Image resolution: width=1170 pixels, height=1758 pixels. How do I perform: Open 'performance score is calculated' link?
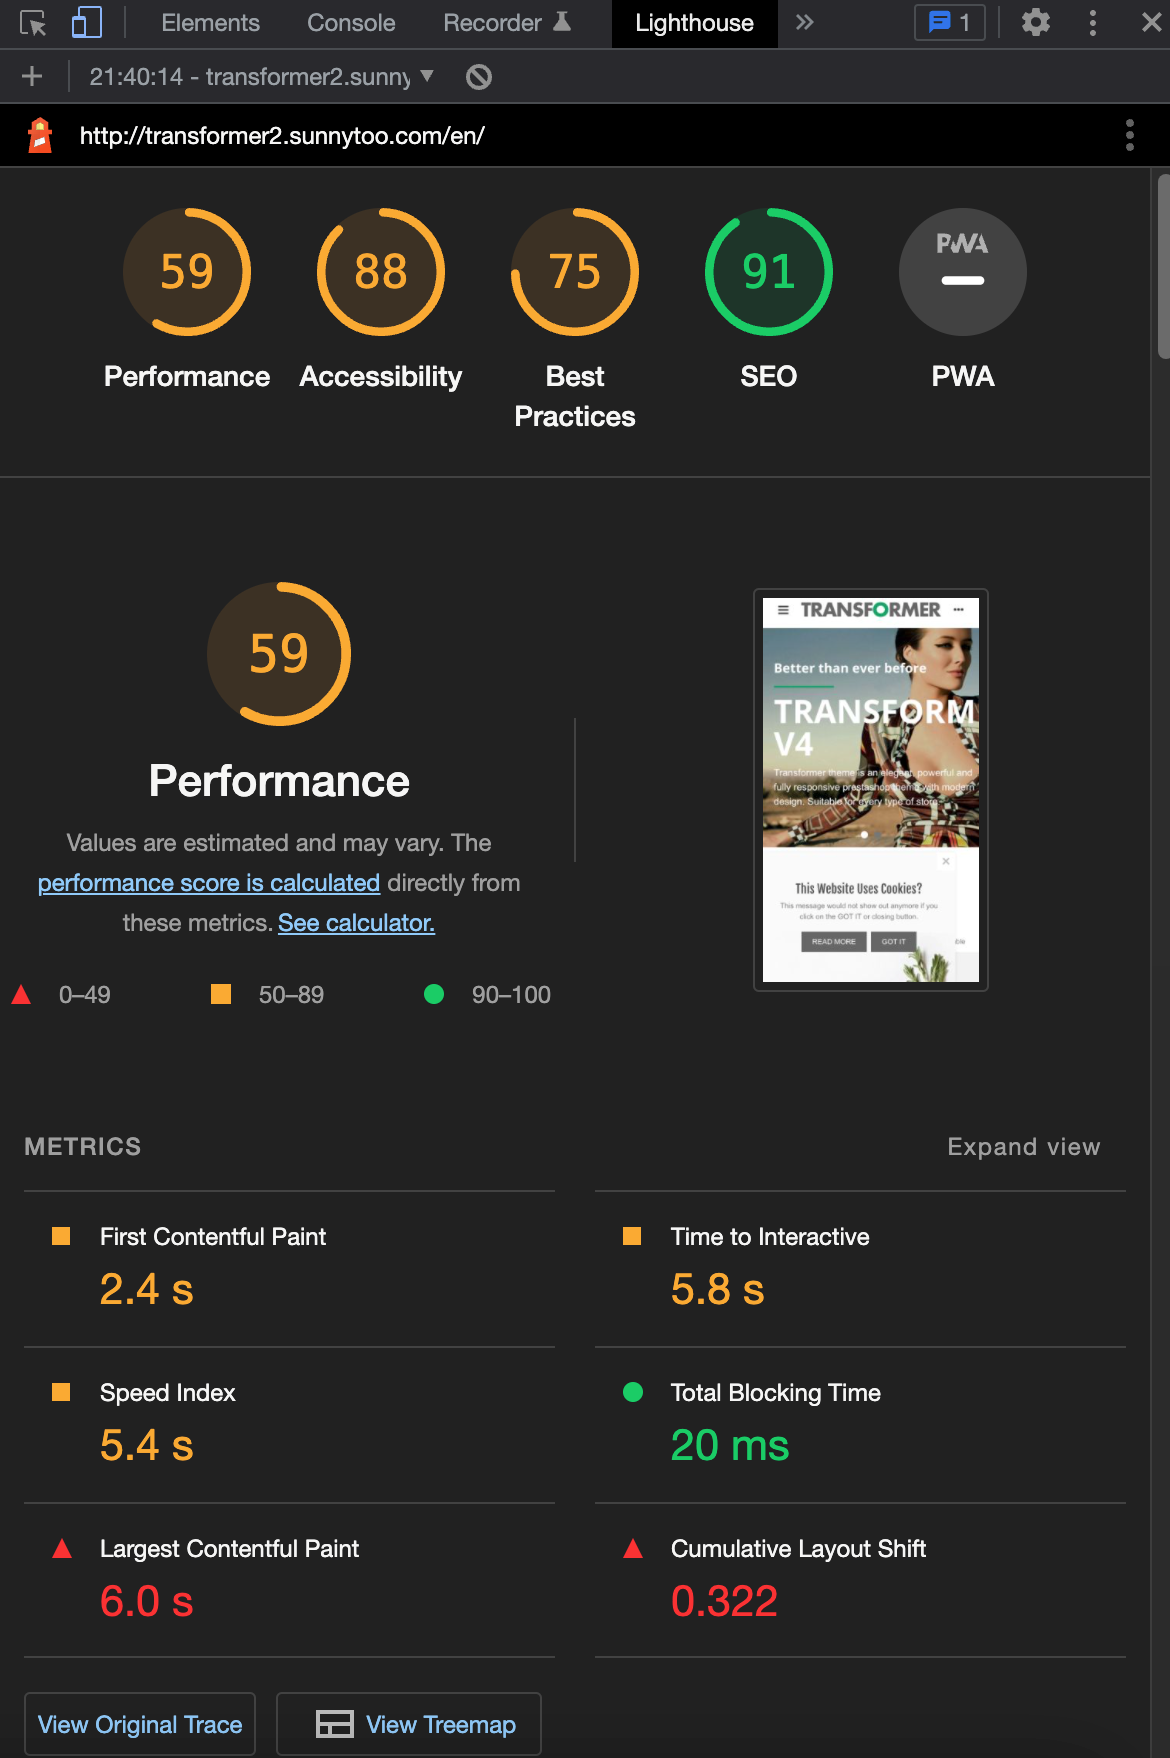[209, 883]
